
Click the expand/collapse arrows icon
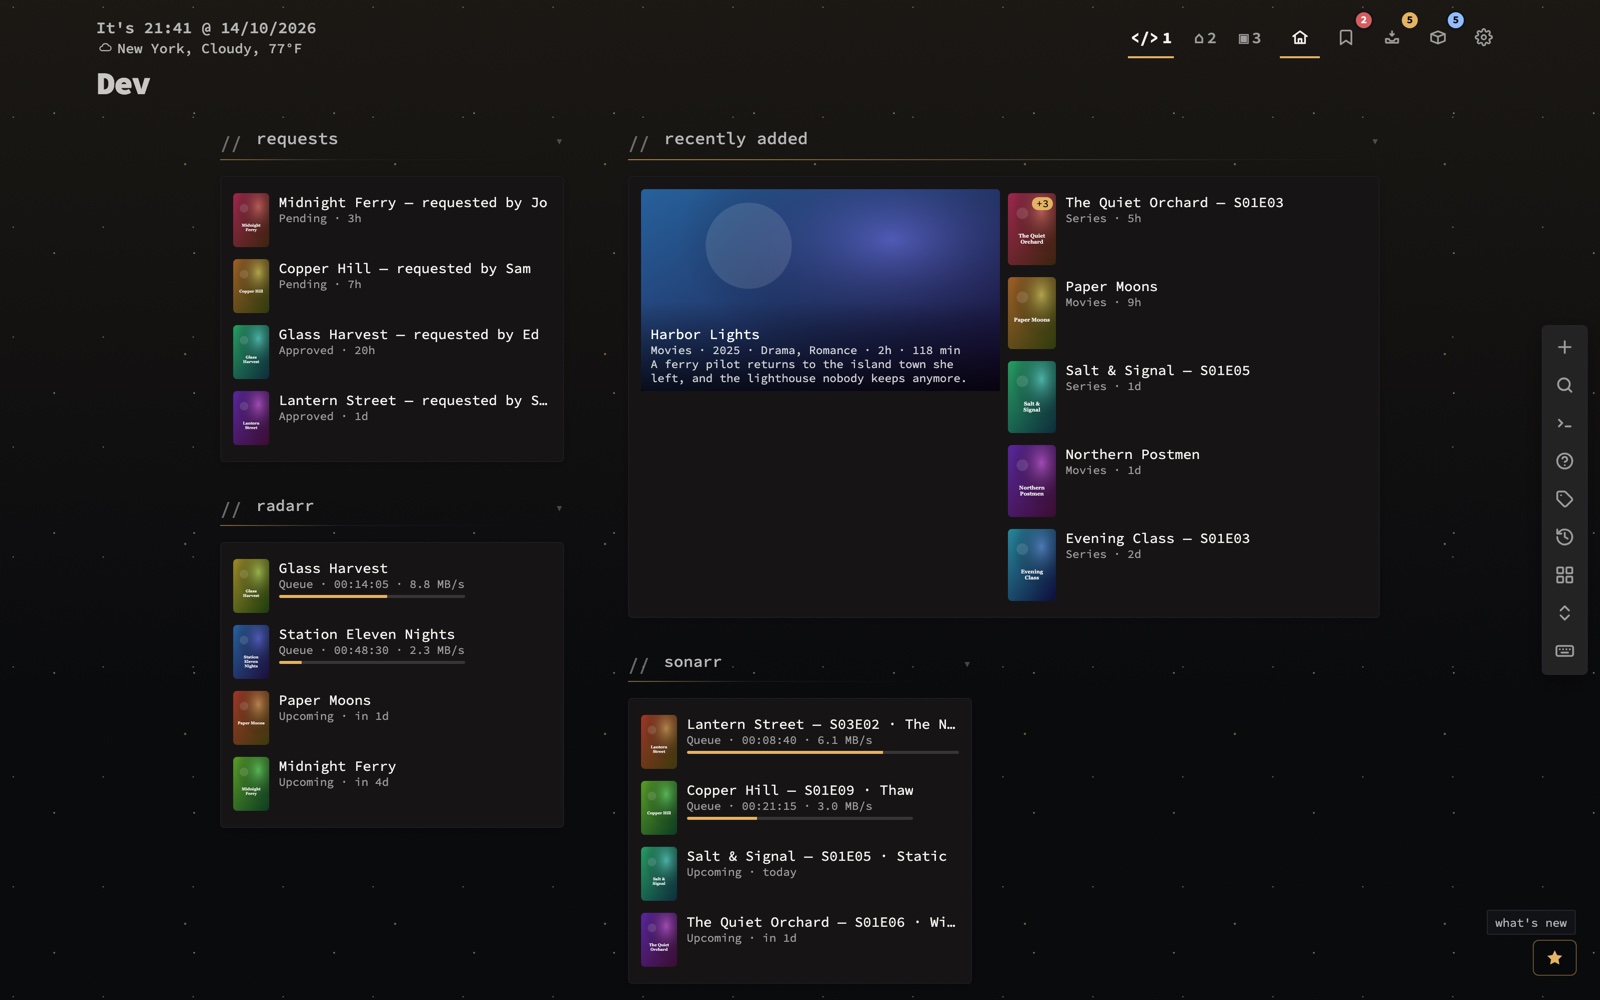pos(1564,613)
